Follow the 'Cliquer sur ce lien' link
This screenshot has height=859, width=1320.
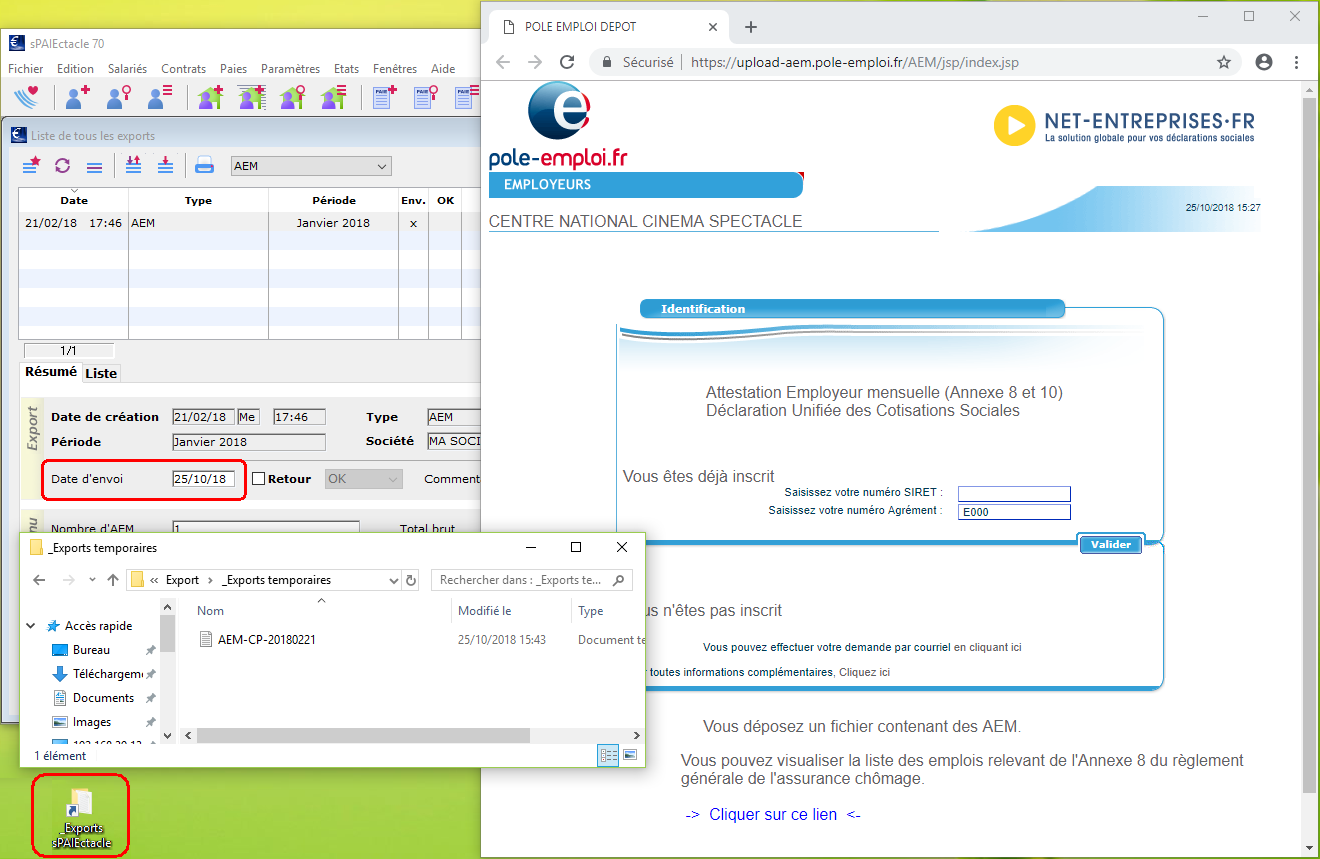[773, 815]
